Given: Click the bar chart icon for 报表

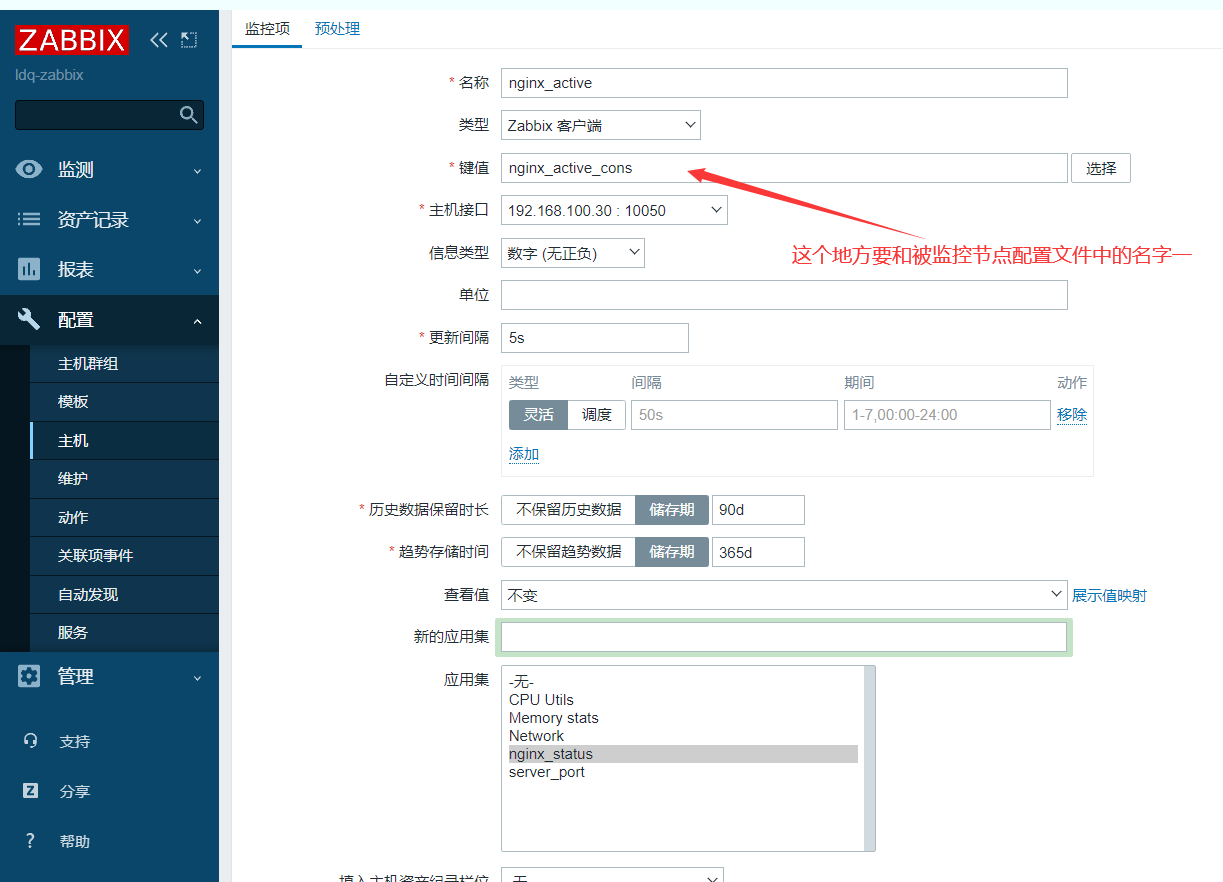Looking at the screenshot, I should tap(29, 269).
